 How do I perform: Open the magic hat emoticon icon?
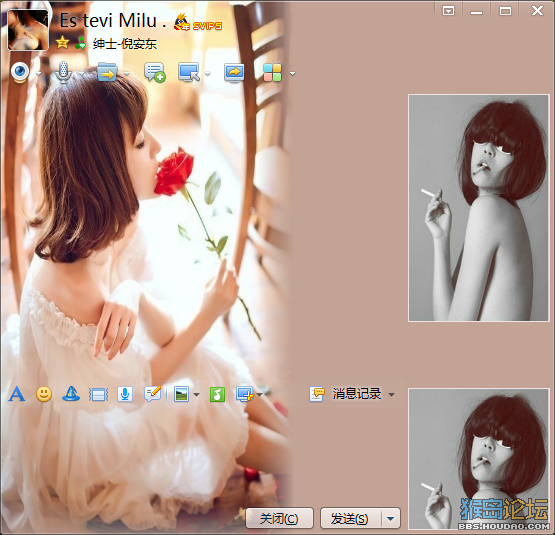pyautogui.click(x=71, y=394)
